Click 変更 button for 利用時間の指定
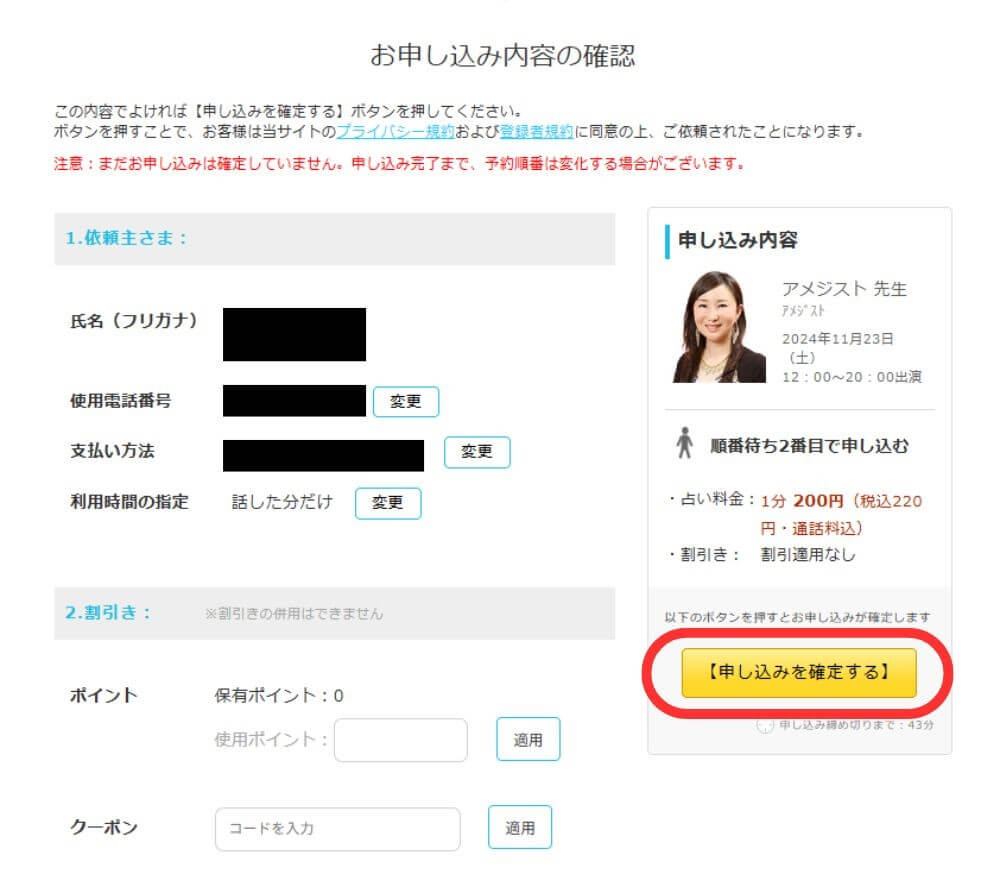Viewport: 1000px width, 882px height. point(388,503)
